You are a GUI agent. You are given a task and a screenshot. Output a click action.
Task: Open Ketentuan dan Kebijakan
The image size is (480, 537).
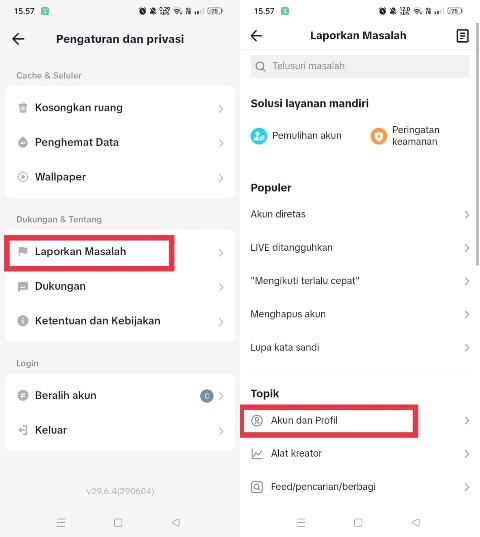120,321
